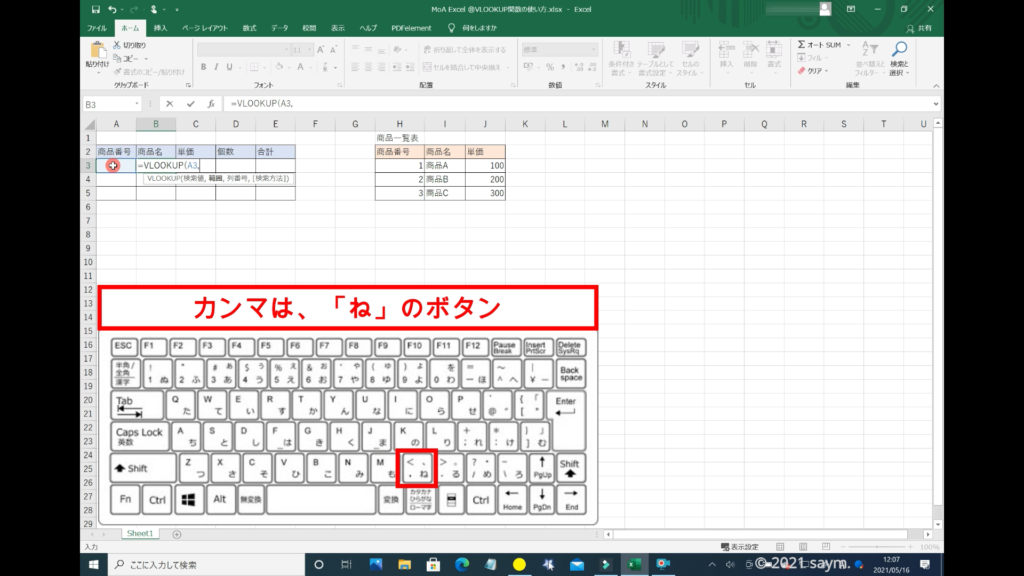The height and width of the screenshot is (576, 1024).
Task: Expand the Name Box dropdown arrow
Action: (x=137, y=103)
